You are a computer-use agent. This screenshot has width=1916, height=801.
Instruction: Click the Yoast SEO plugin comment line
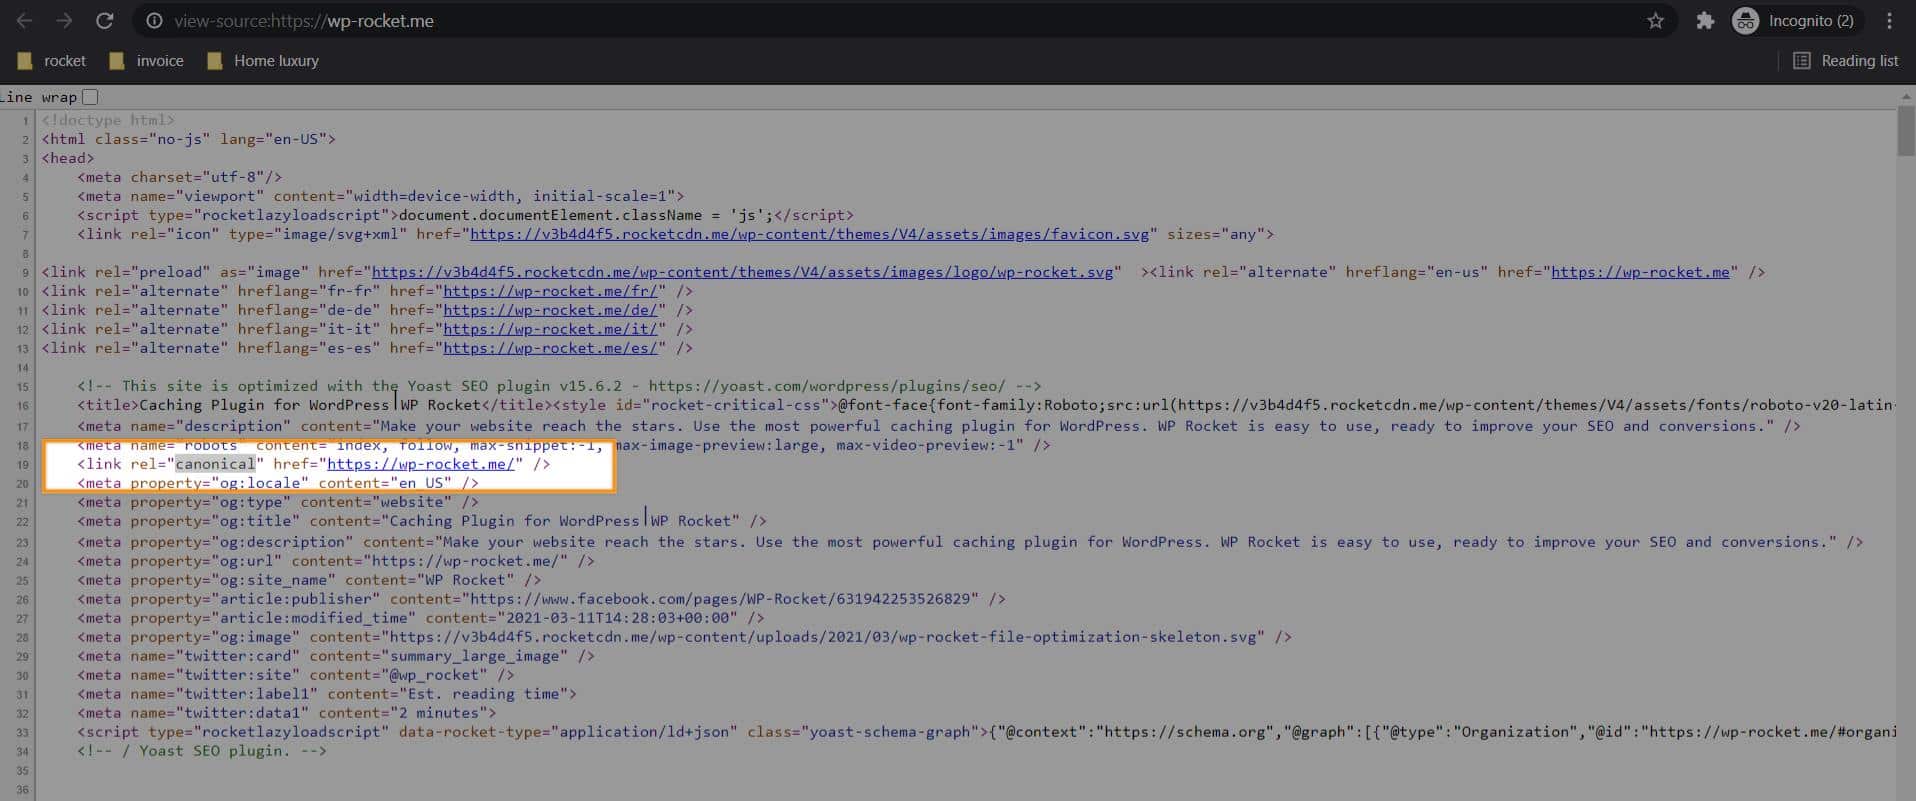pyautogui.click(x=559, y=386)
